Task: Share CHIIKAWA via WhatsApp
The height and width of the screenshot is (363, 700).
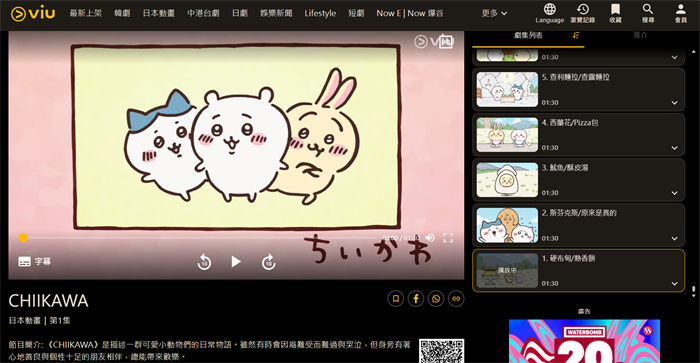Action: point(436,298)
